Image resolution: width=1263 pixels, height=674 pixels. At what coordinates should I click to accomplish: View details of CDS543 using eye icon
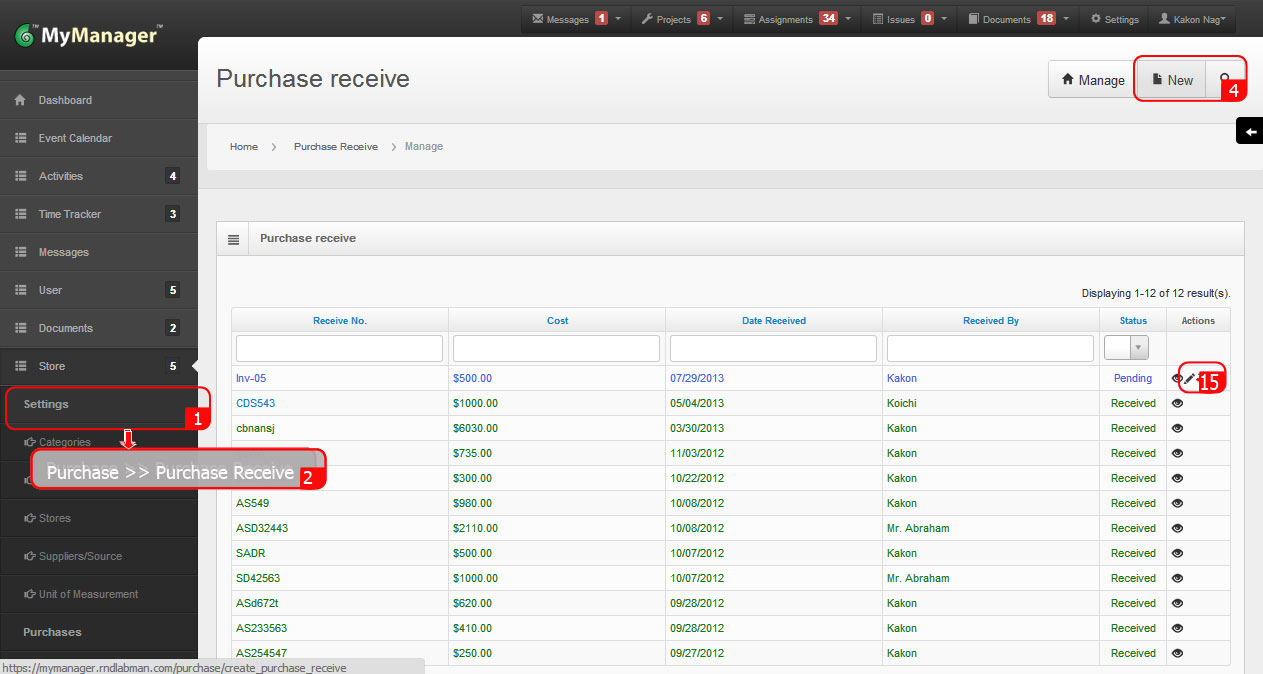pos(1177,403)
